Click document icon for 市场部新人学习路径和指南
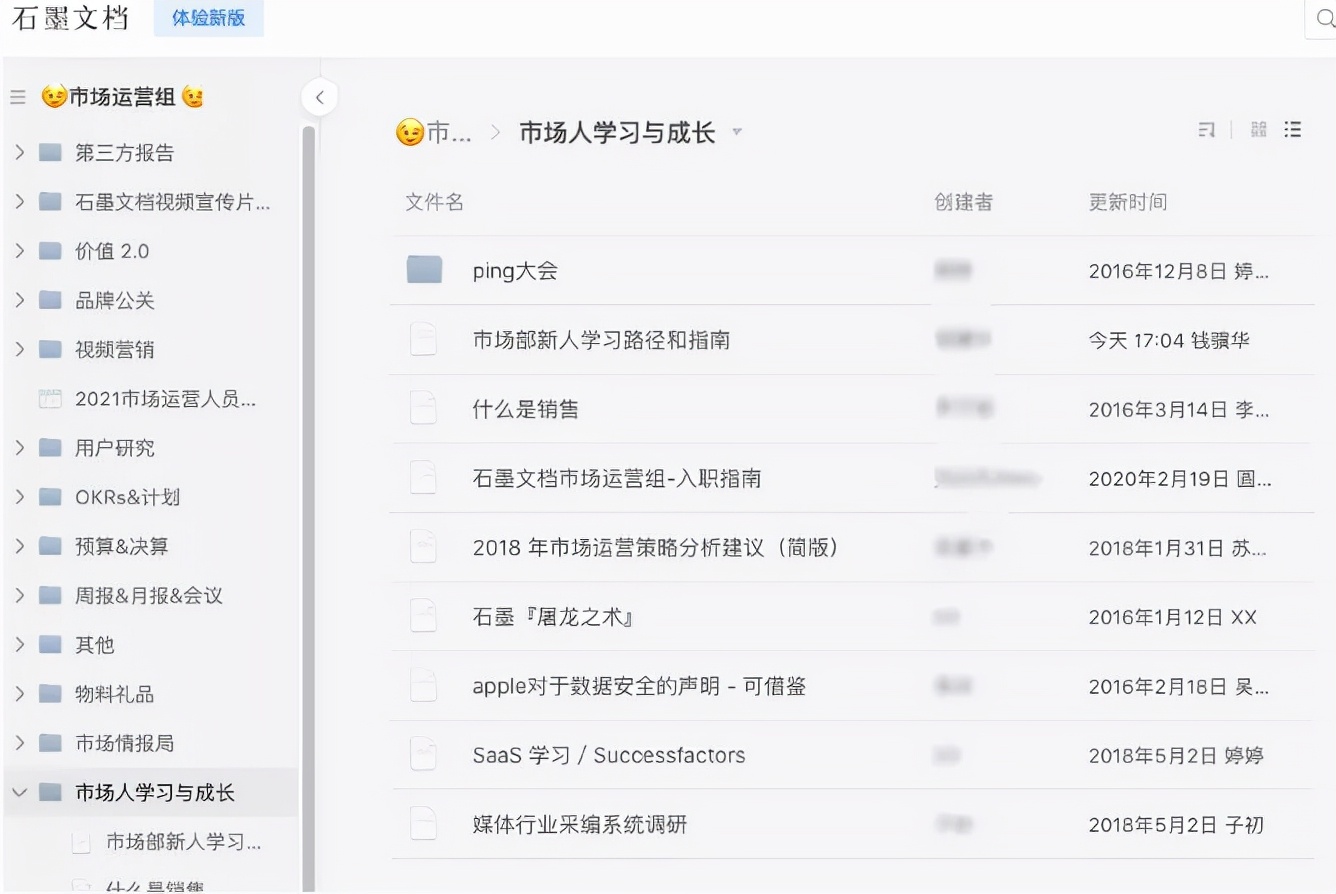 coord(424,340)
